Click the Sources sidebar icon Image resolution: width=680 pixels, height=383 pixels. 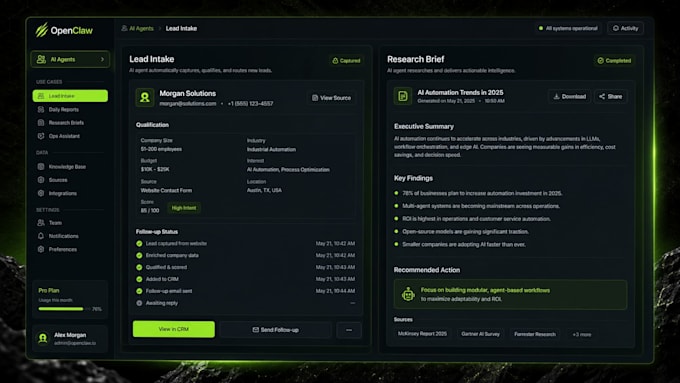pos(41,180)
